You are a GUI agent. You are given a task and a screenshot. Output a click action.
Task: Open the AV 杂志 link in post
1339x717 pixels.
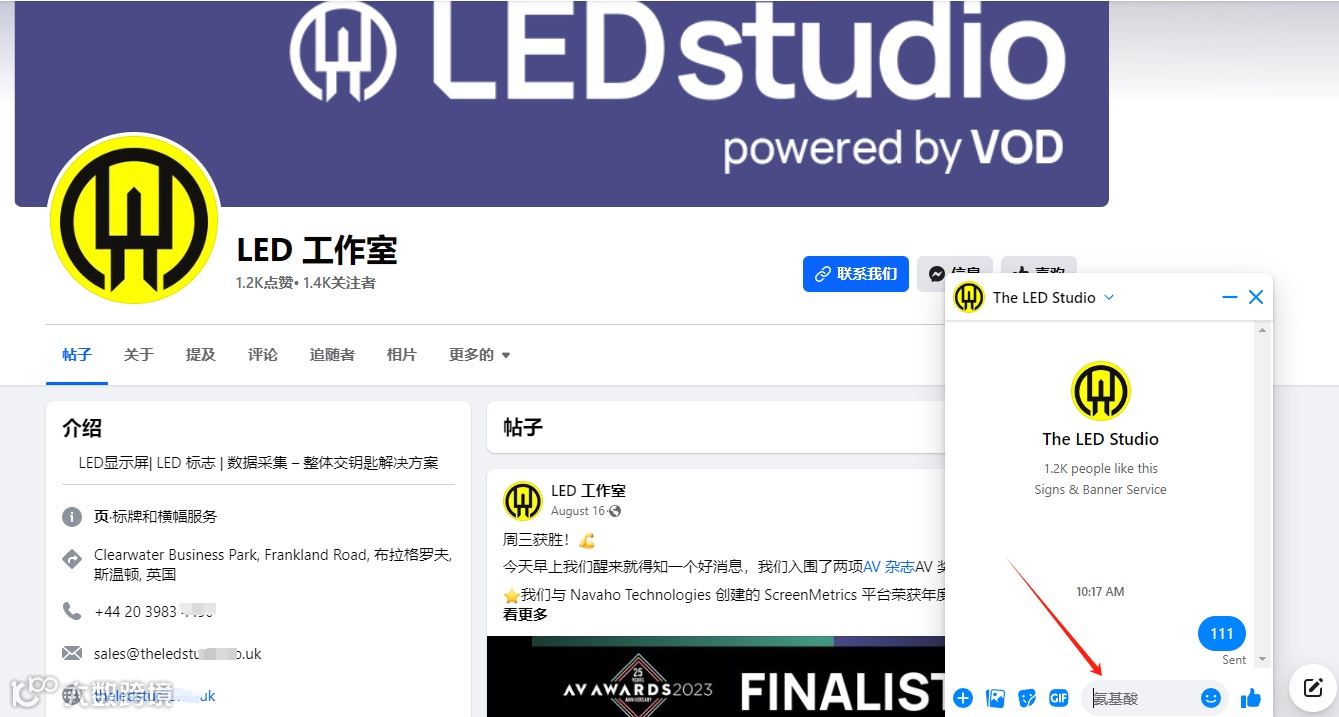889,566
